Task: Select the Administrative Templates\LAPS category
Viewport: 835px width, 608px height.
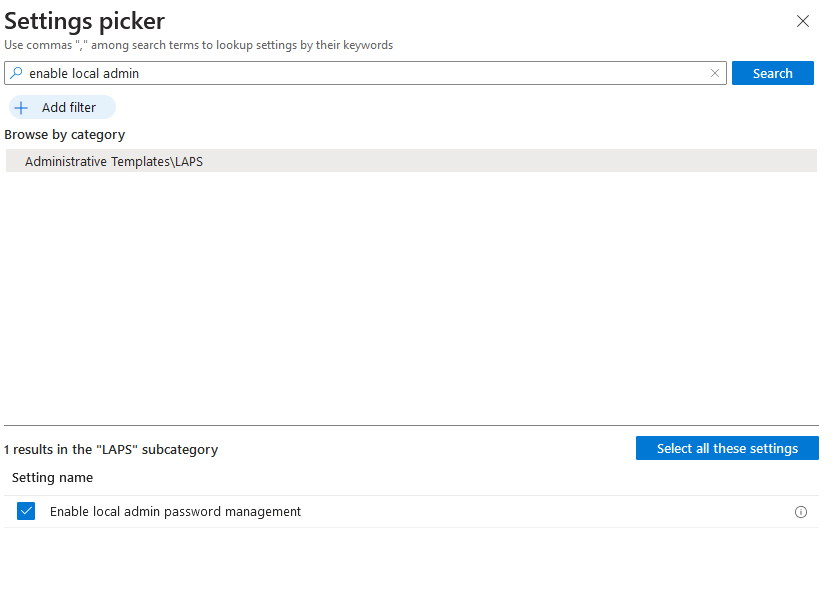Action: pos(114,161)
